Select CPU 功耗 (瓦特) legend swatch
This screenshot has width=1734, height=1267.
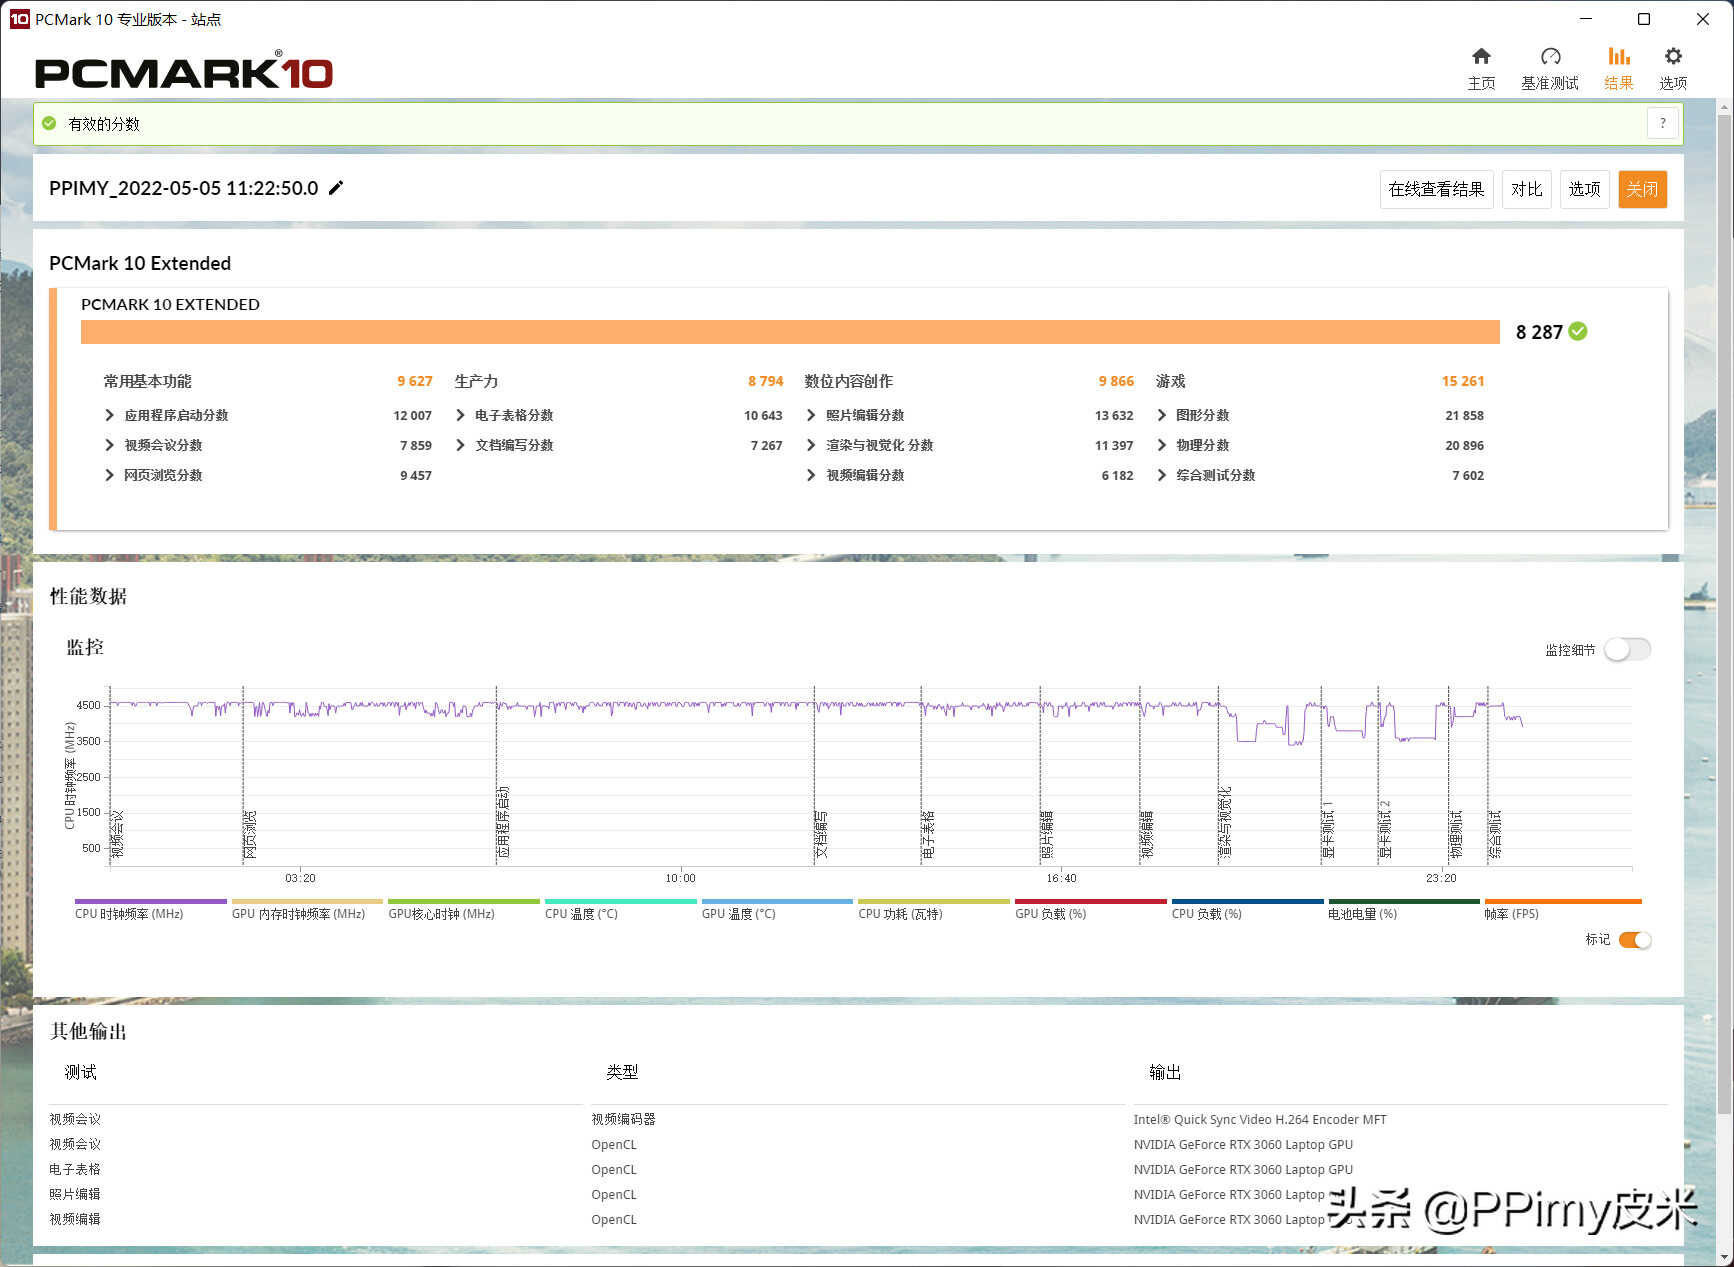point(934,901)
